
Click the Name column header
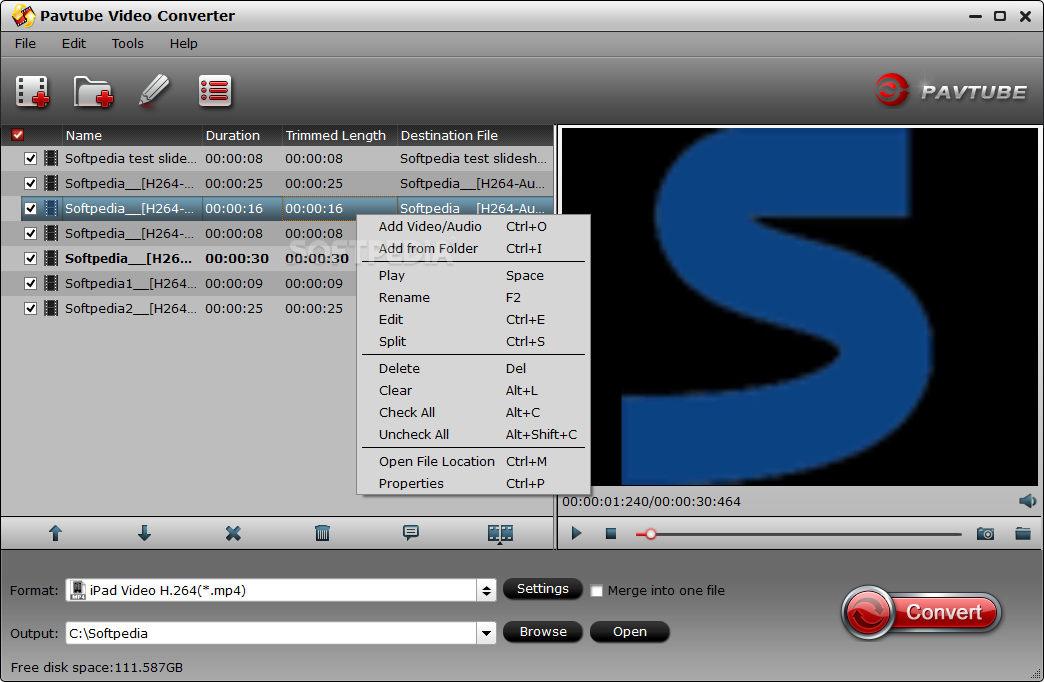132,135
